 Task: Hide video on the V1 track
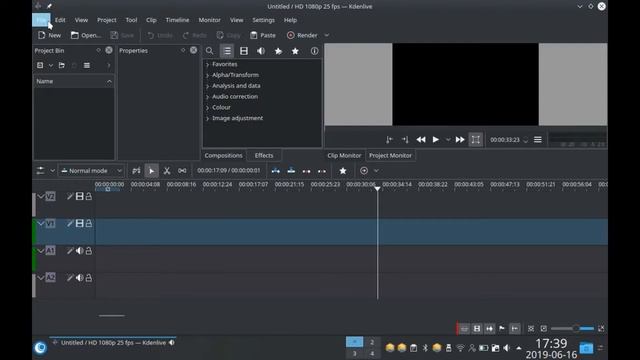click(x=80, y=224)
